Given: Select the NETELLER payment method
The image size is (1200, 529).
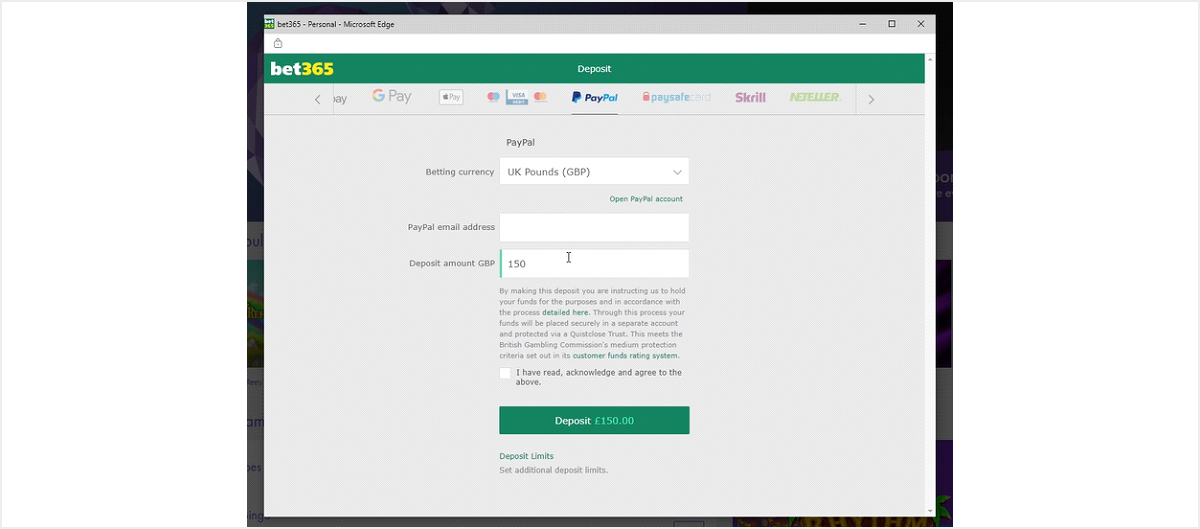Looking at the screenshot, I should (815, 98).
